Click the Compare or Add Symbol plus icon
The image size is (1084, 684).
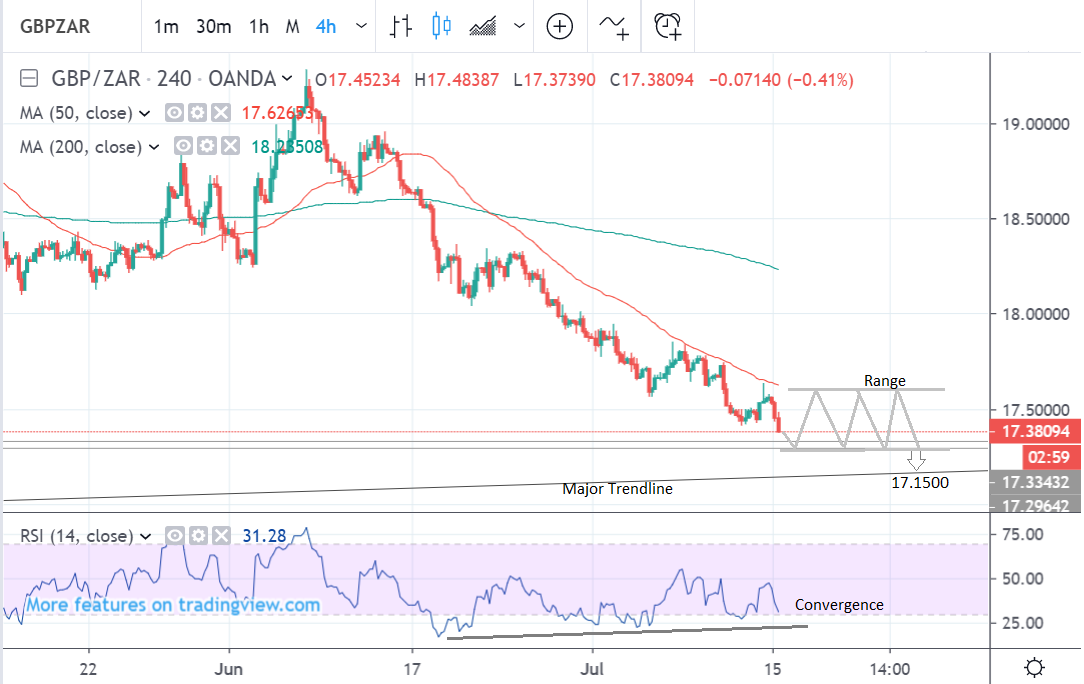tap(559, 26)
